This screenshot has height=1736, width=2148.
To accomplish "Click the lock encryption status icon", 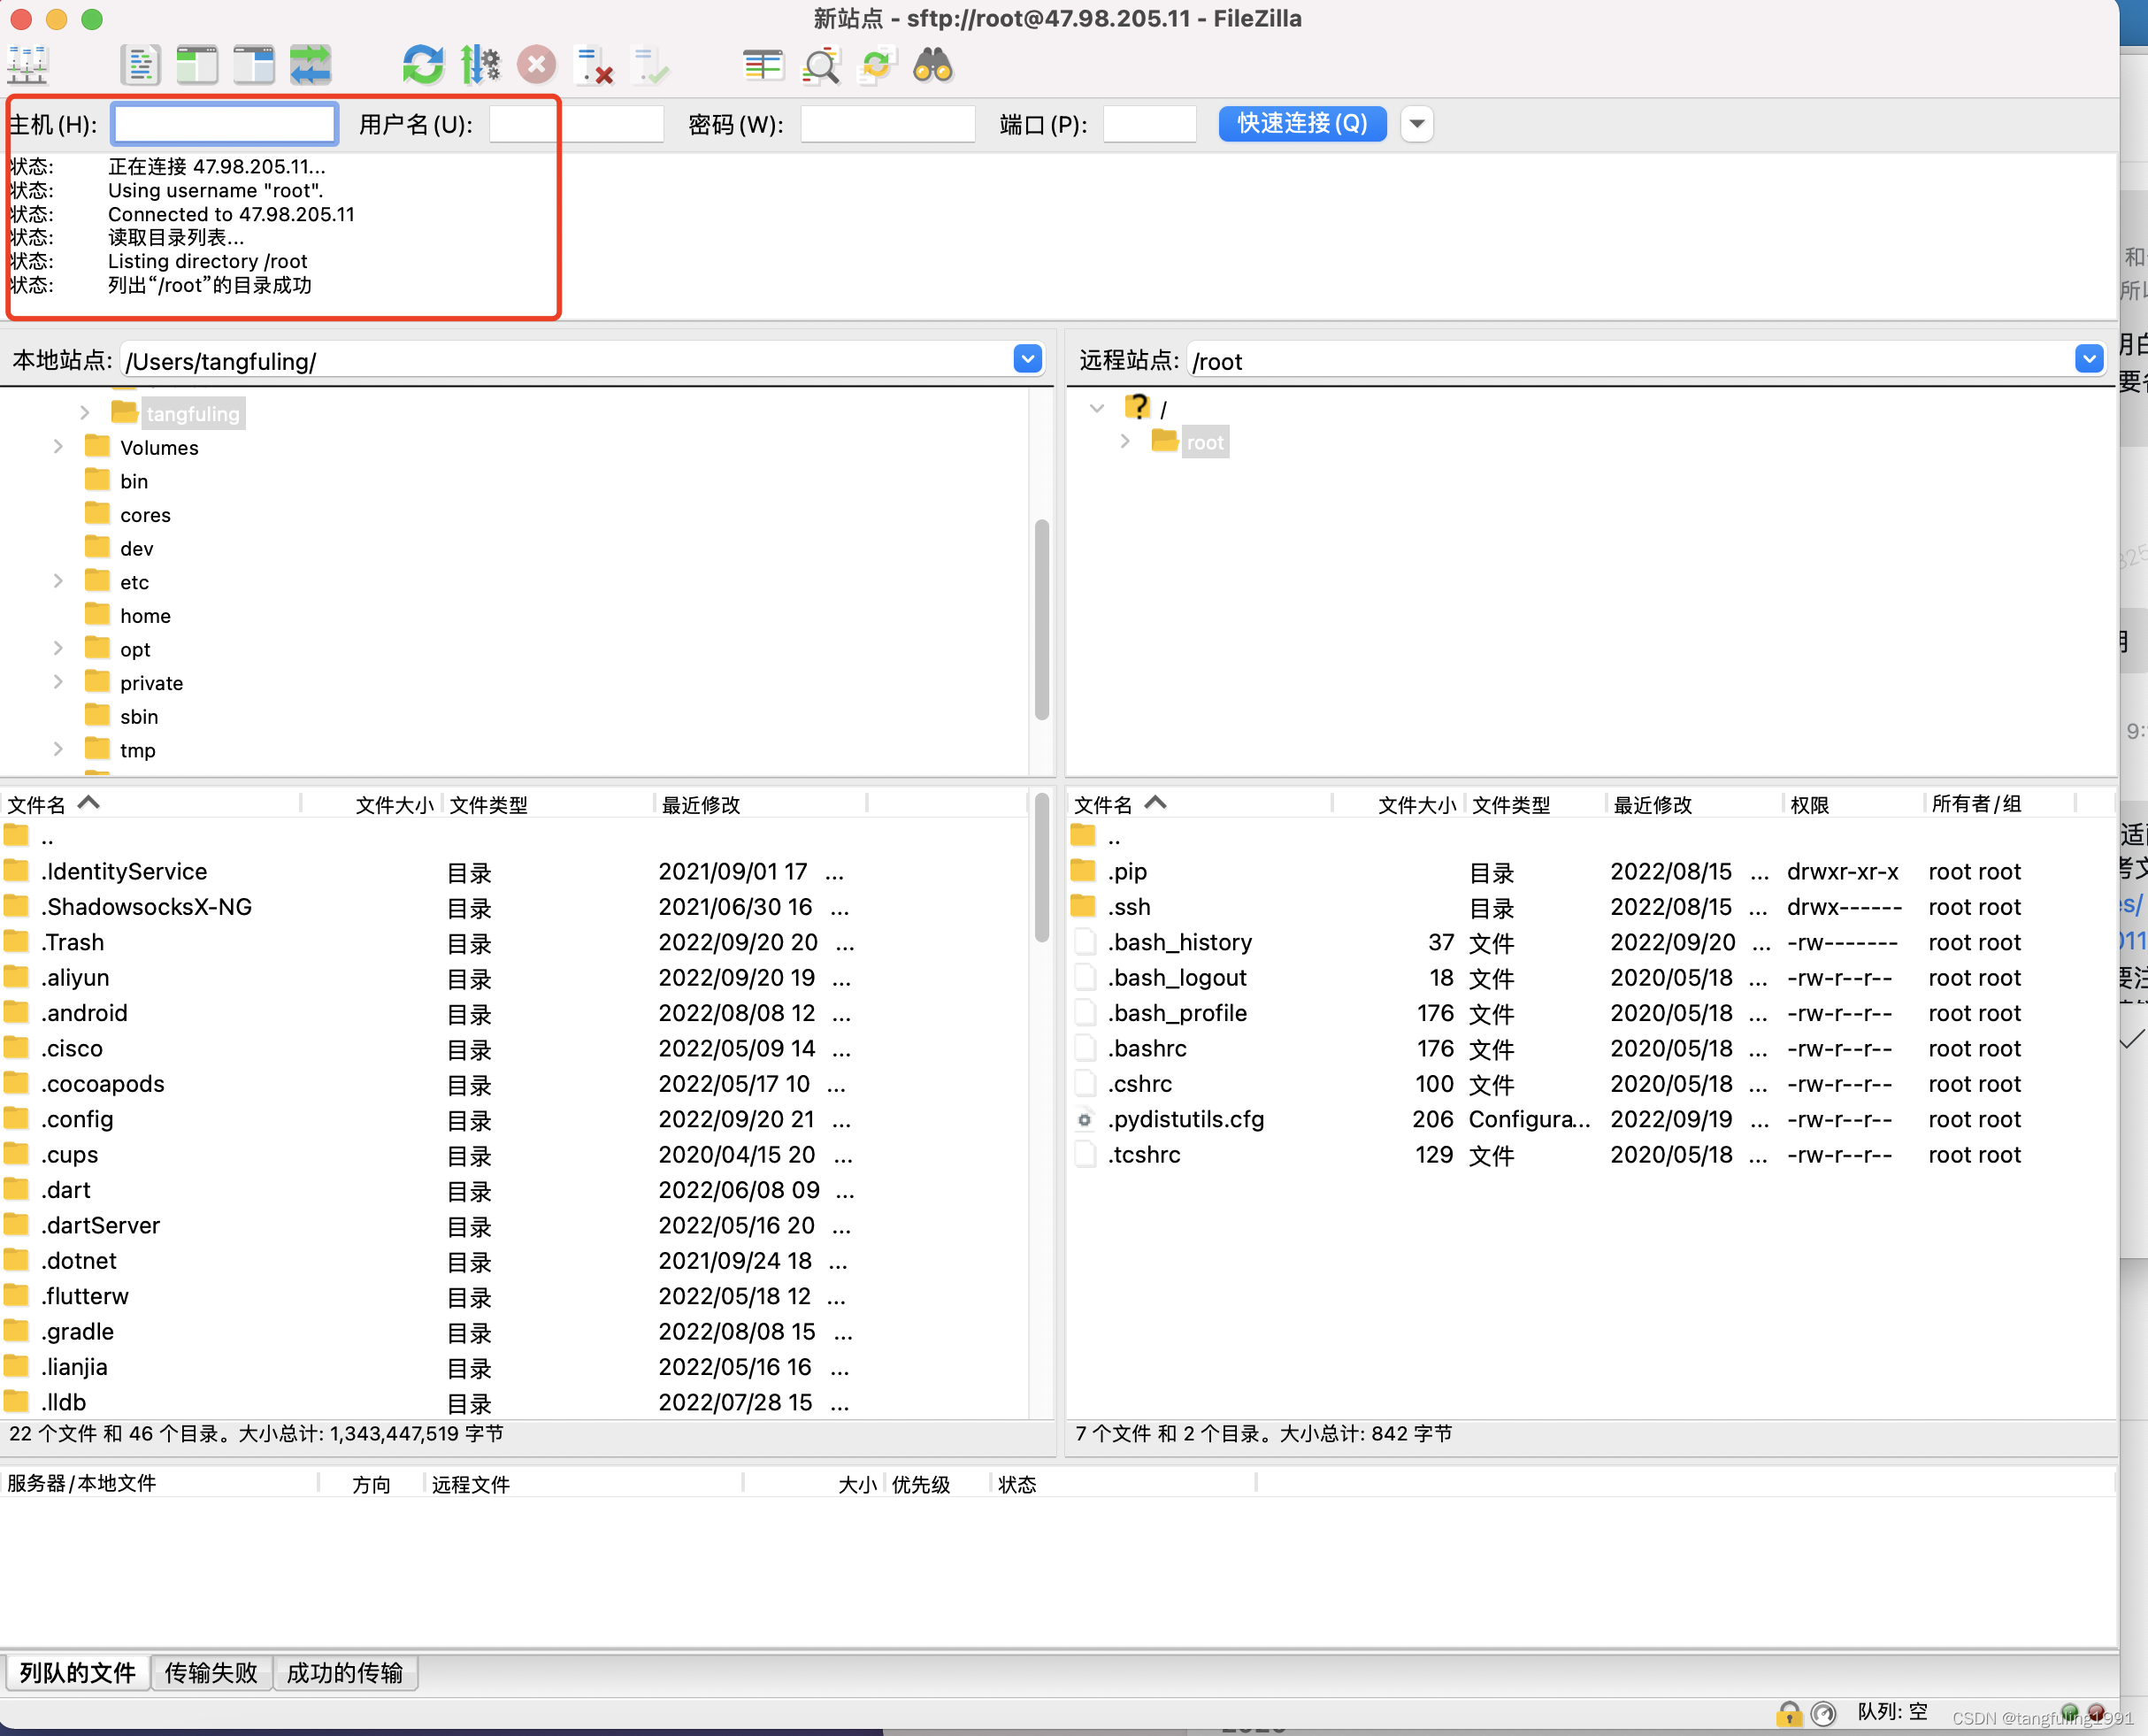I will click(x=1788, y=1714).
